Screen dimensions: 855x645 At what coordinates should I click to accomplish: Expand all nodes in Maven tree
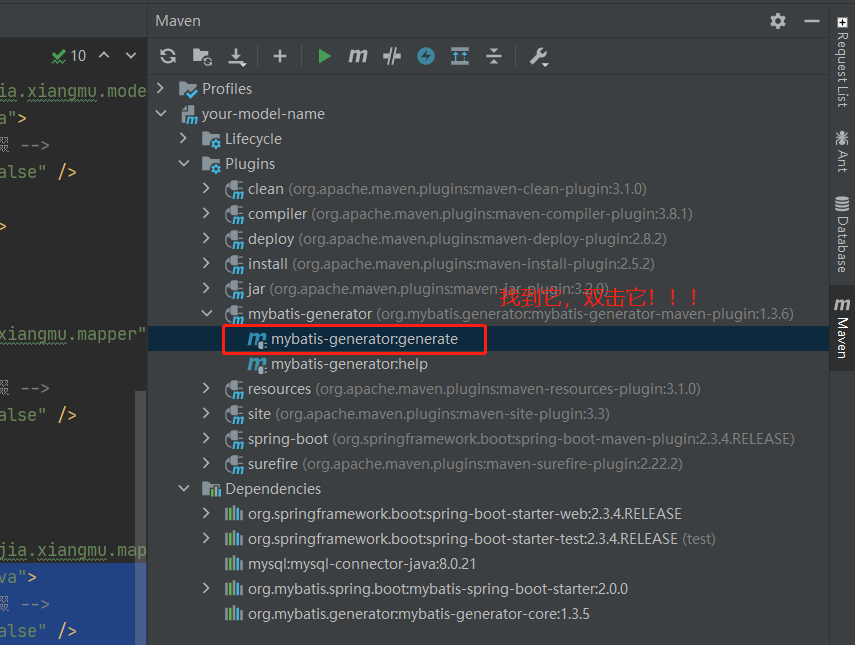tap(460, 56)
